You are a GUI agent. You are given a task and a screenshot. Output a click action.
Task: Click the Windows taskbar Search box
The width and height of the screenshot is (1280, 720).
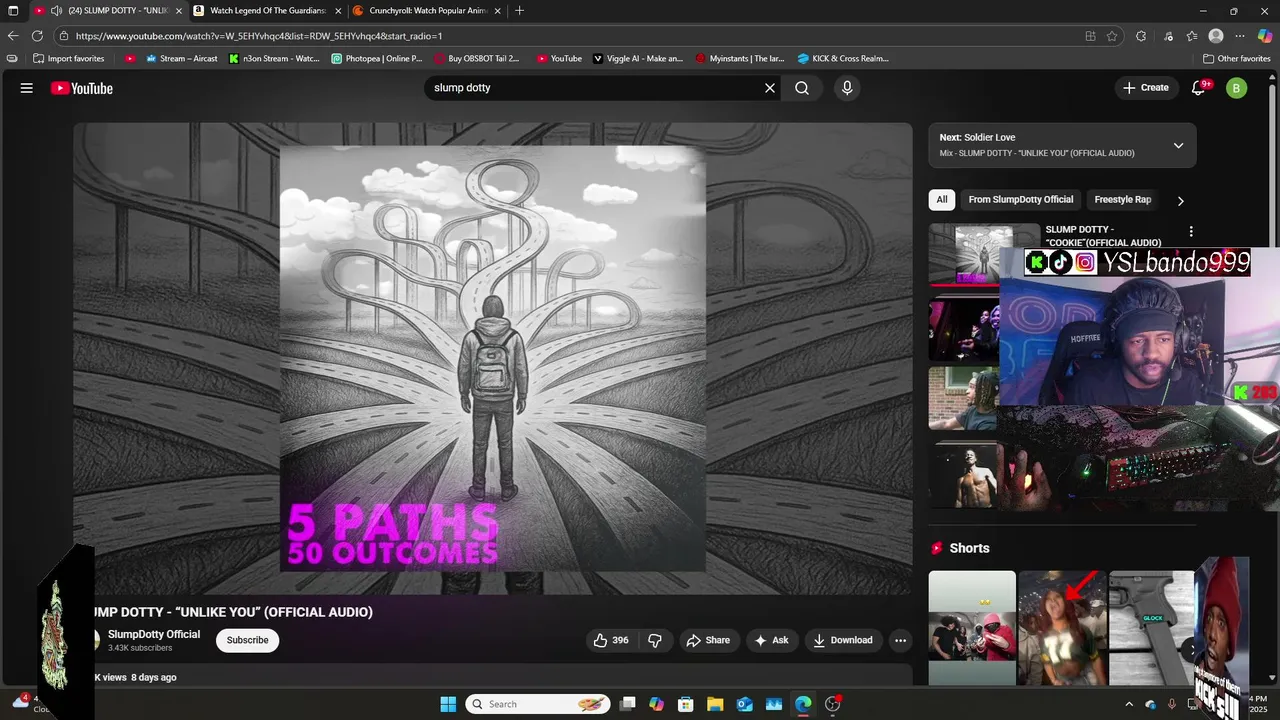coord(540,704)
